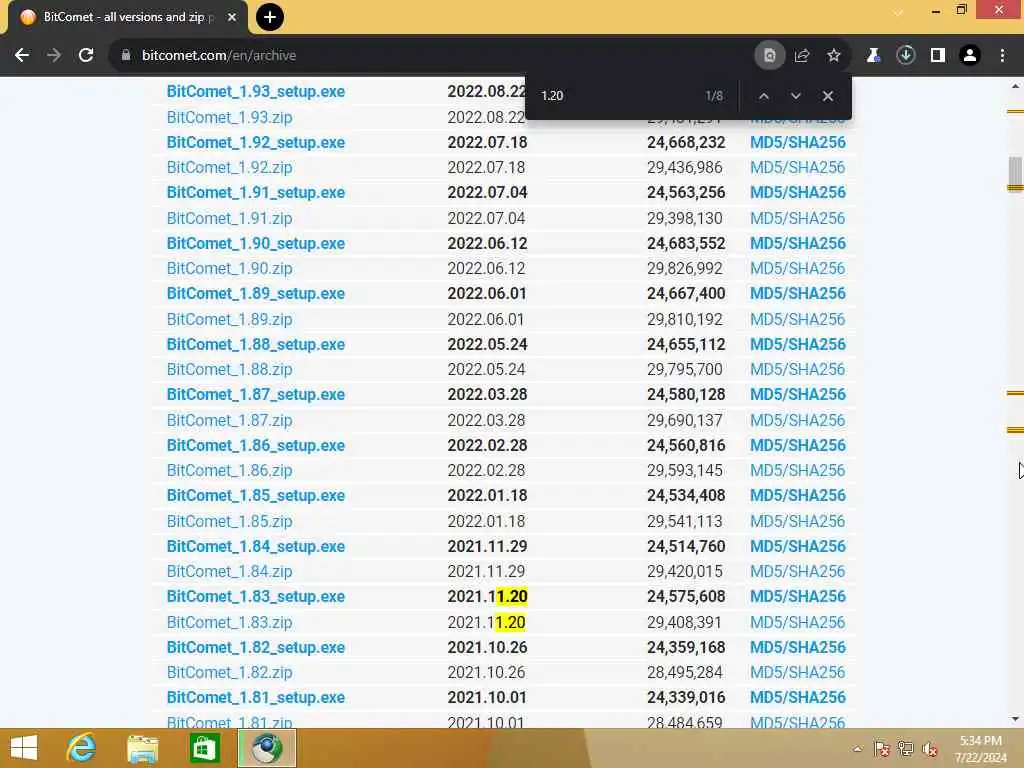Click the taskbar volume icon

tap(930, 749)
